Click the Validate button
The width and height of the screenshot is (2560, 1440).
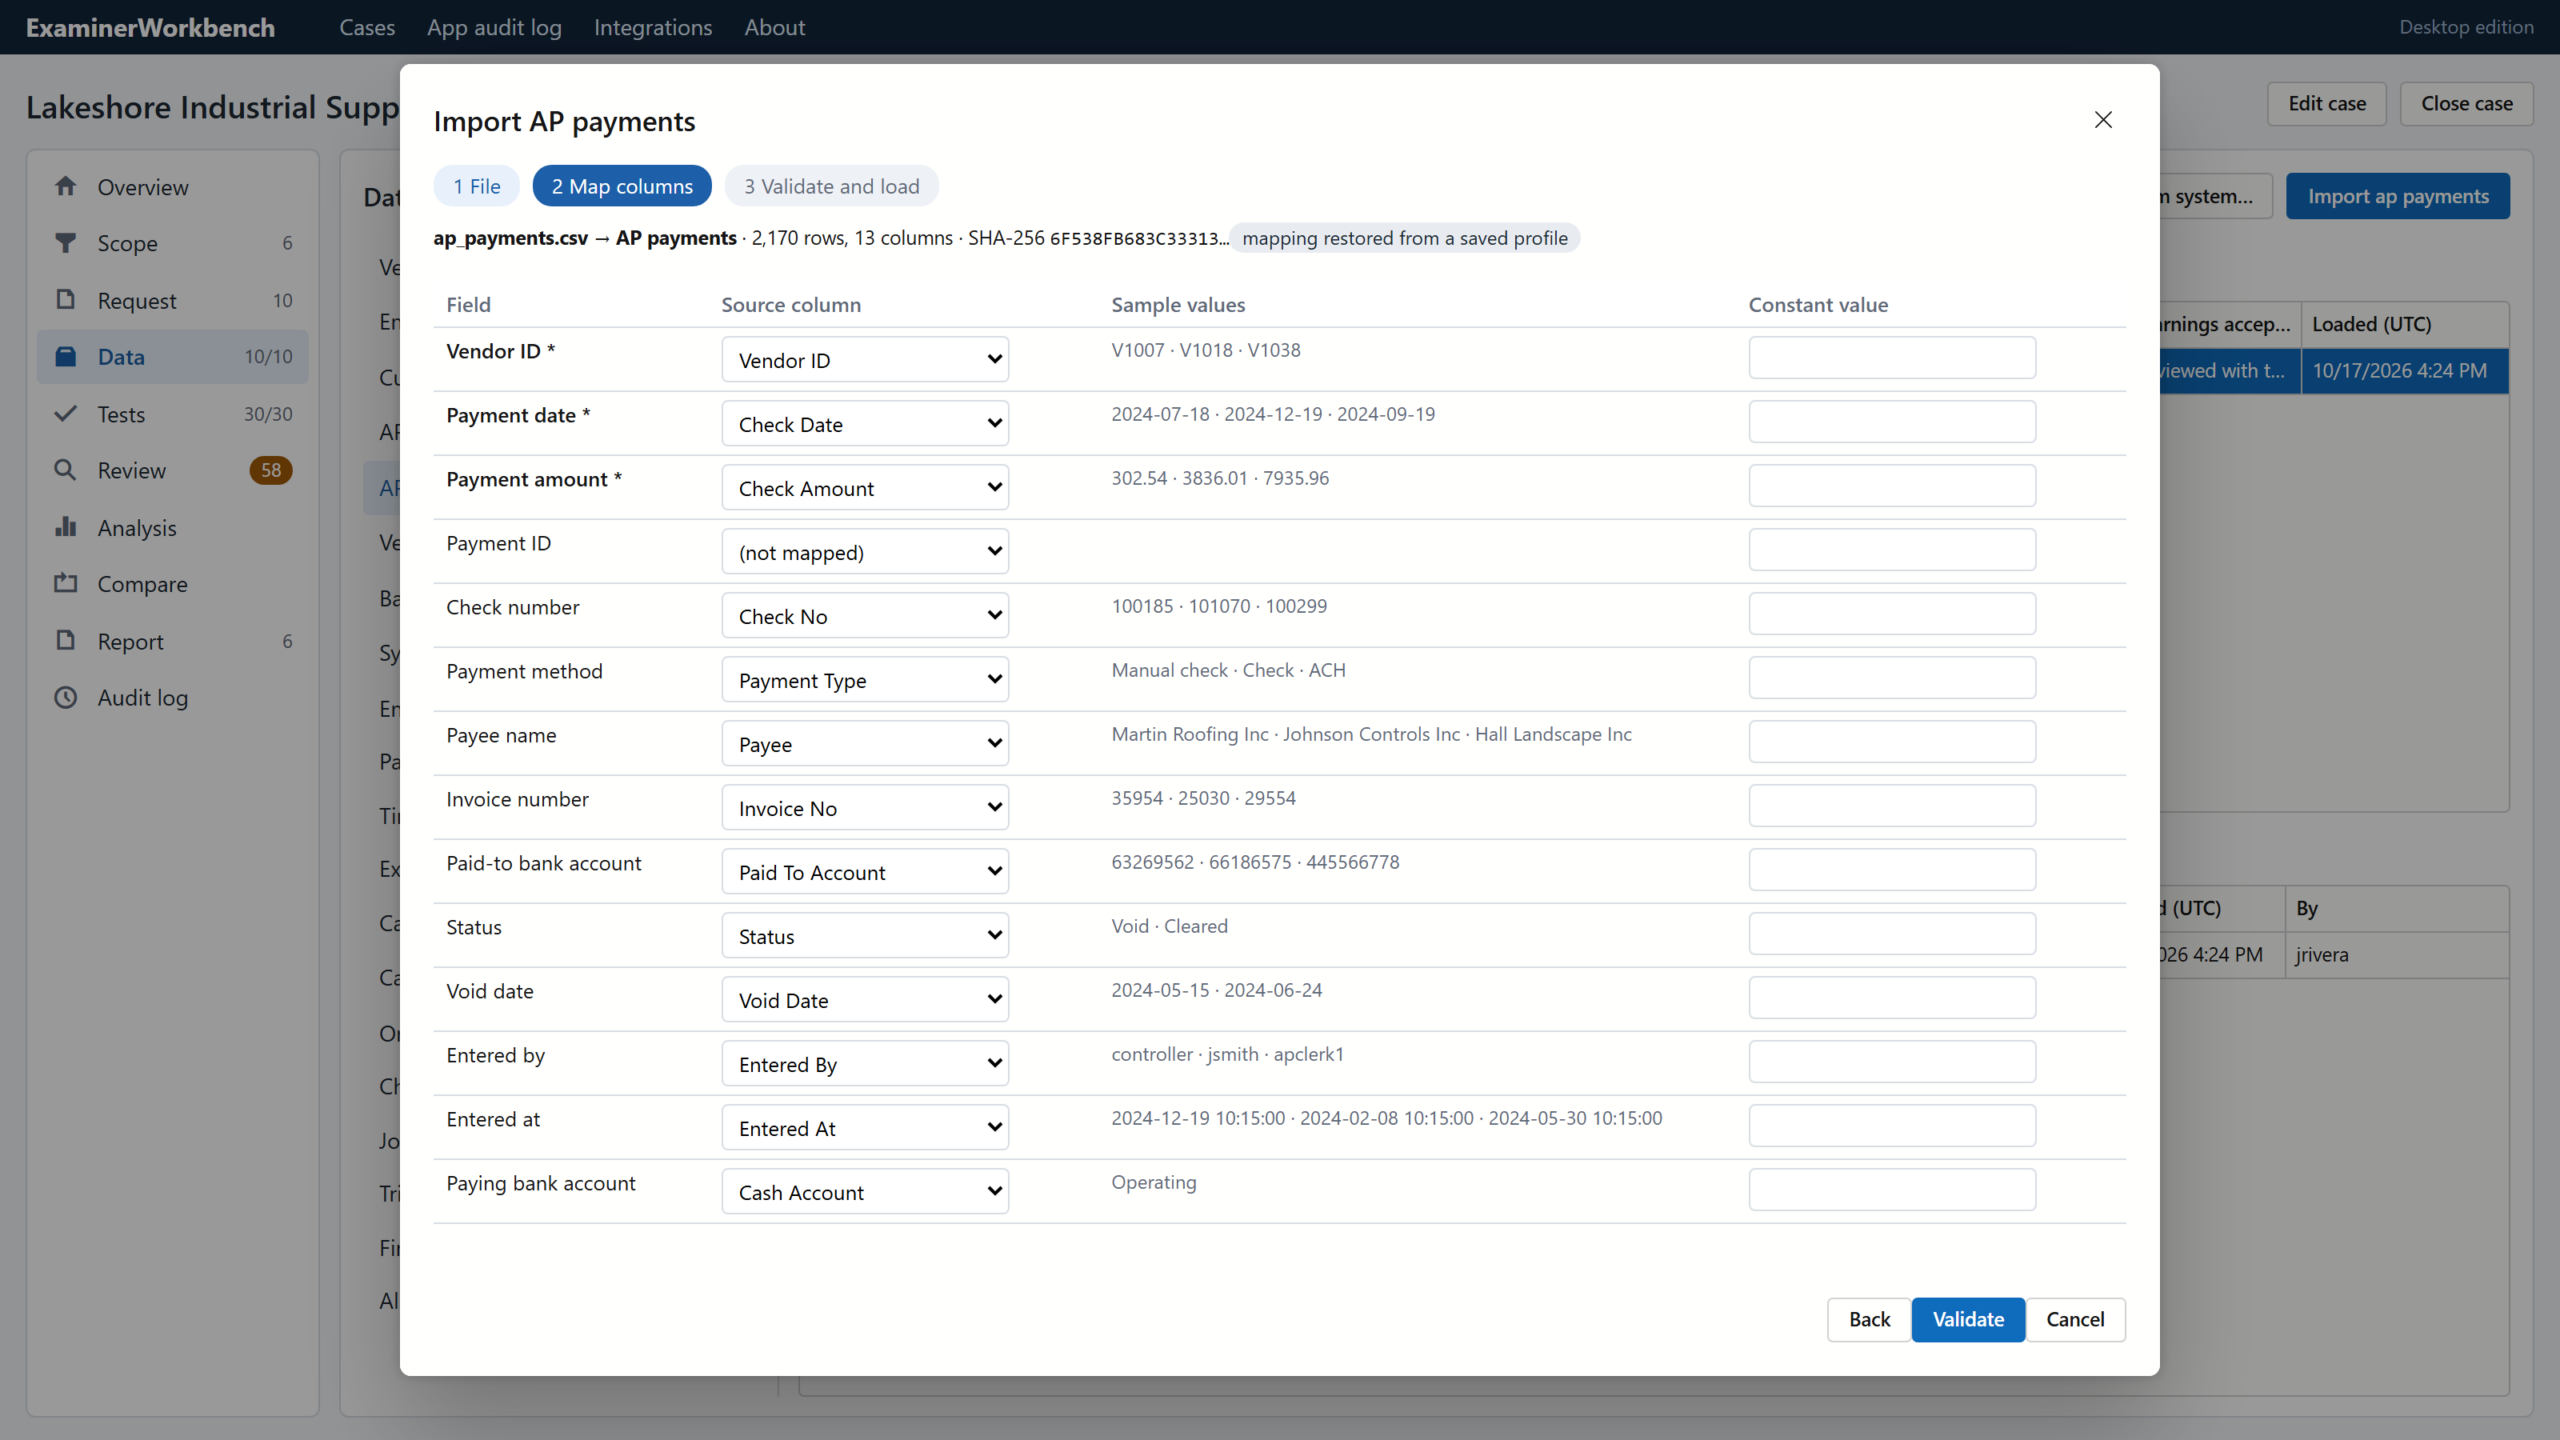tap(1968, 1319)
